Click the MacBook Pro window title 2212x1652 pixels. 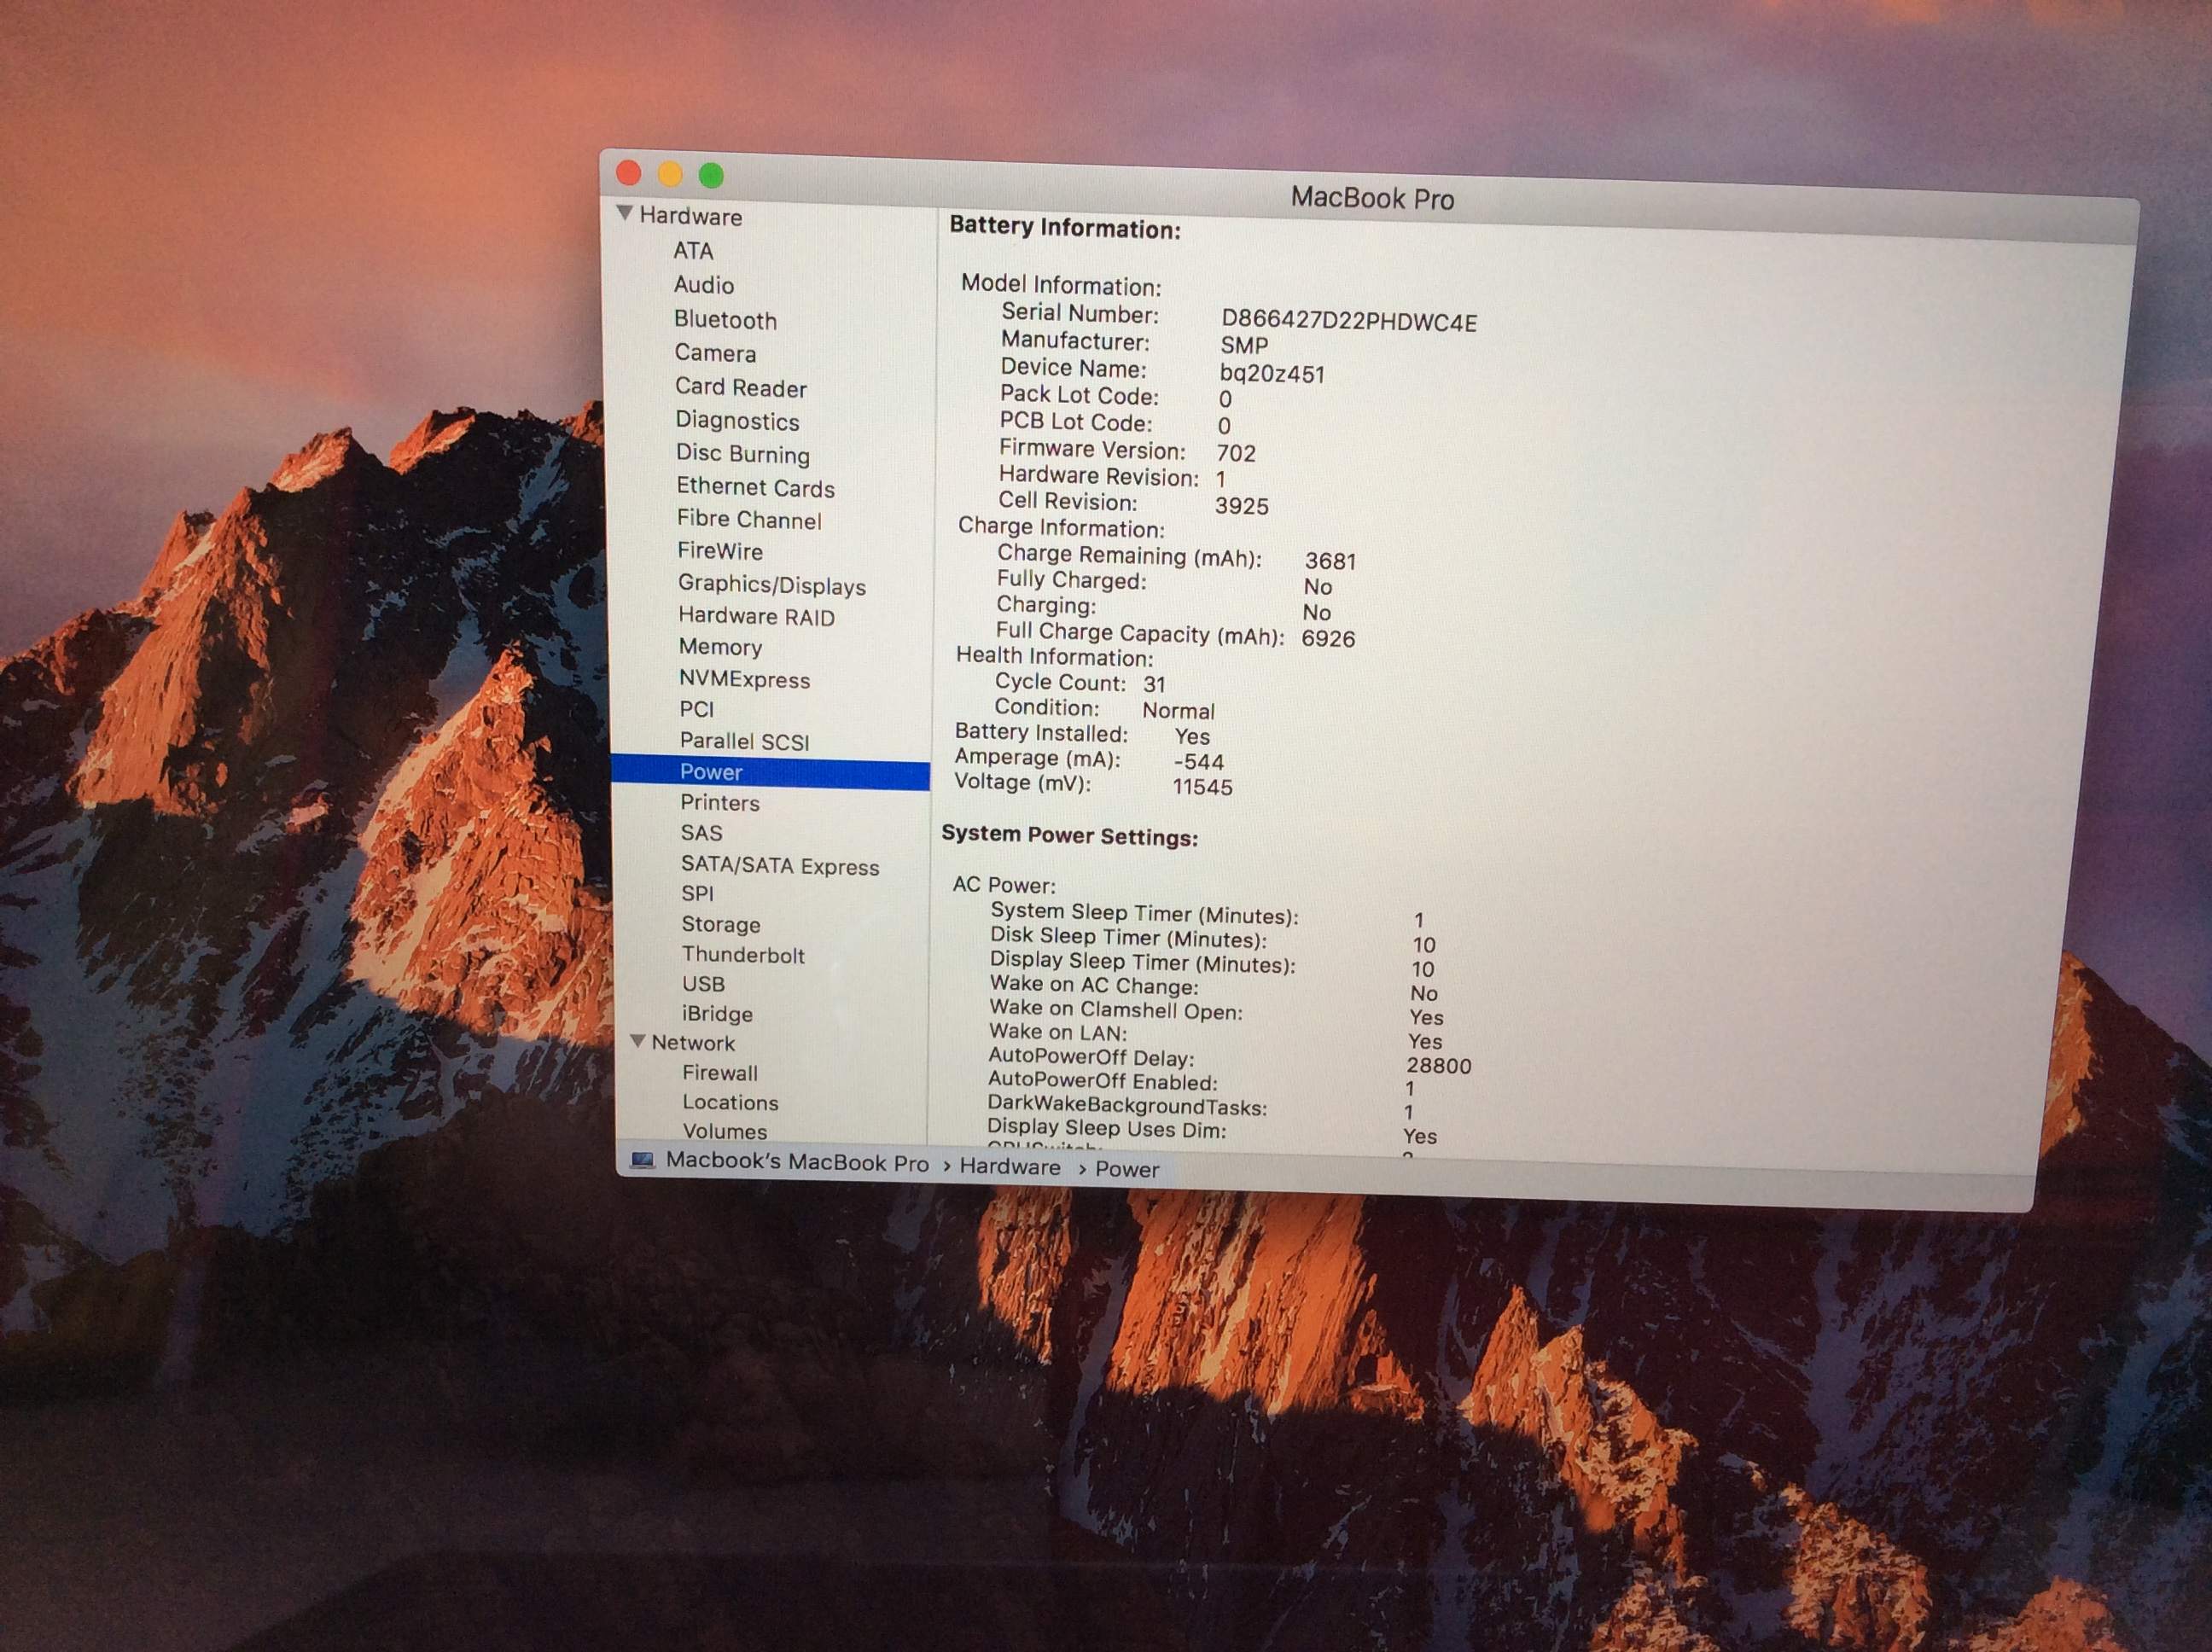1372,198
